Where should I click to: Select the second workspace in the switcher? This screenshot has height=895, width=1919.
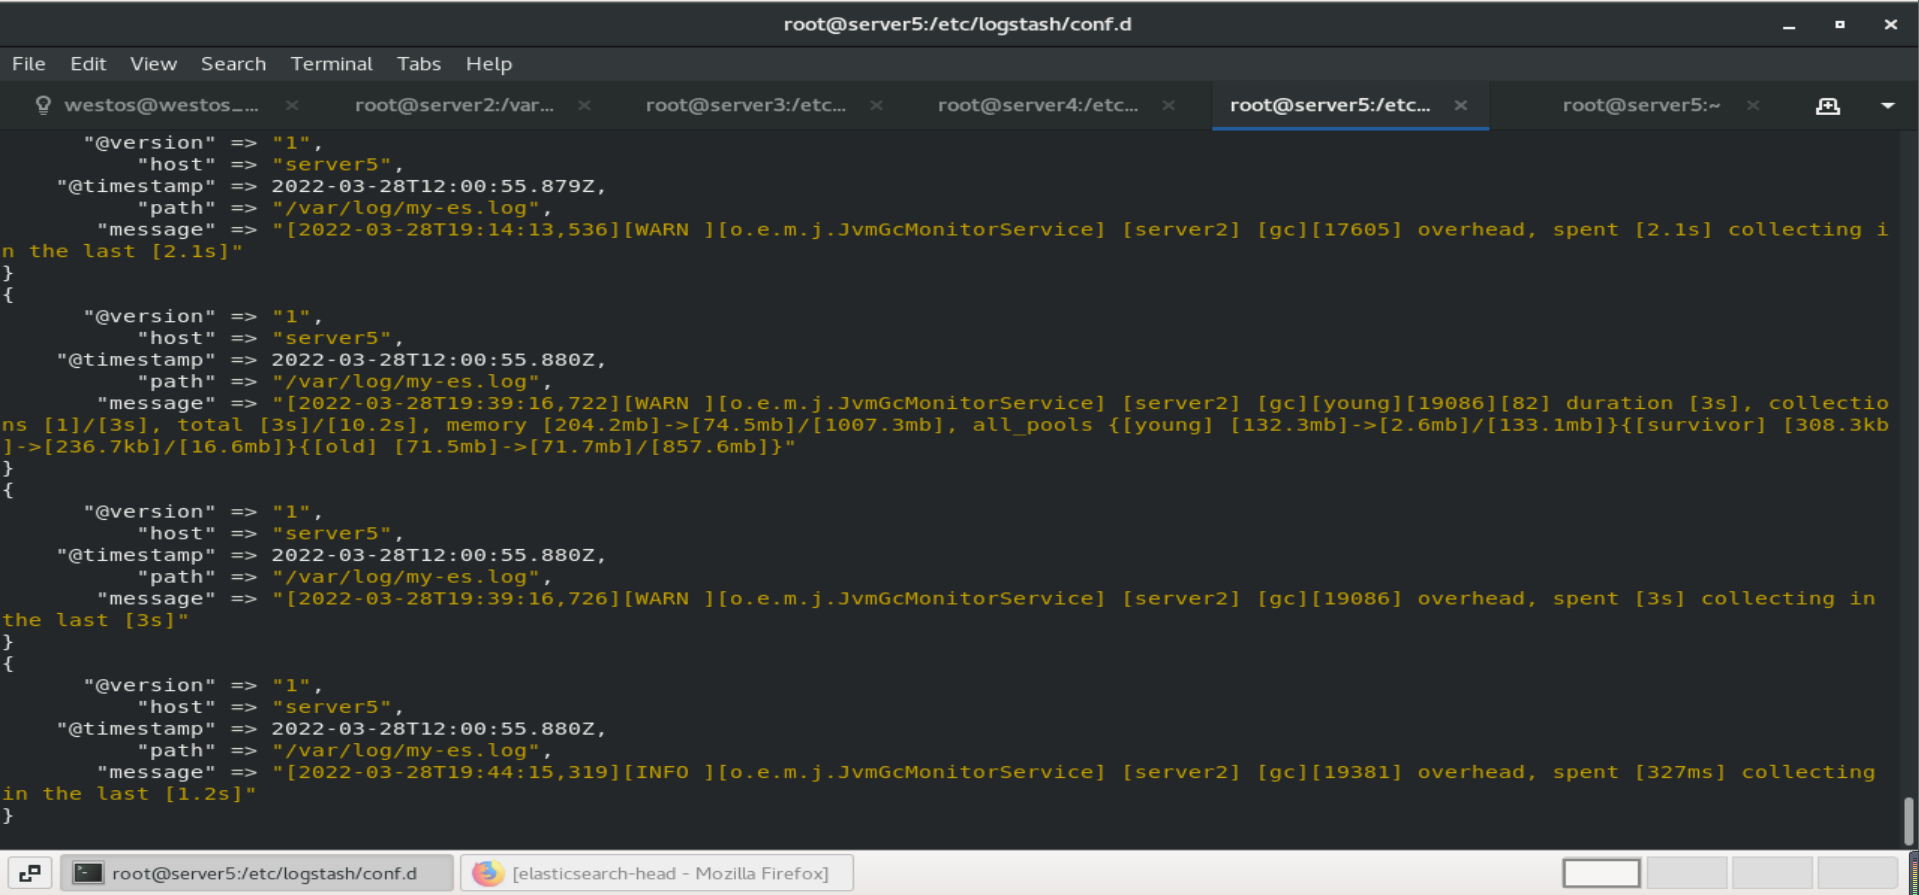pyautogui.click(x=1686, y=873)
